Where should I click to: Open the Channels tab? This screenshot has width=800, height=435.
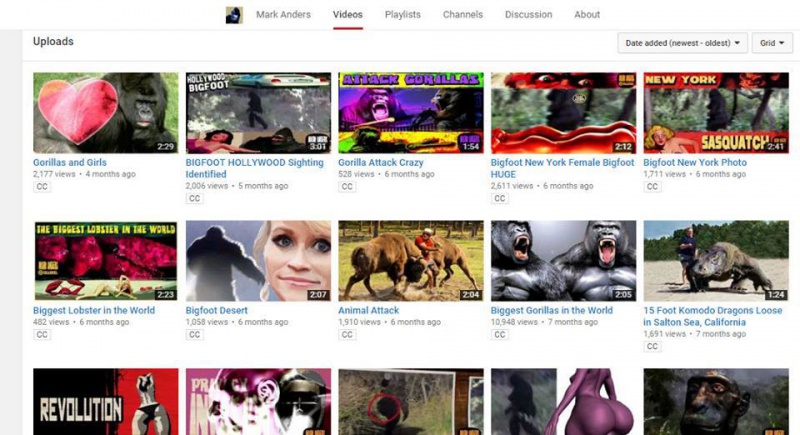tap(463, 15)
